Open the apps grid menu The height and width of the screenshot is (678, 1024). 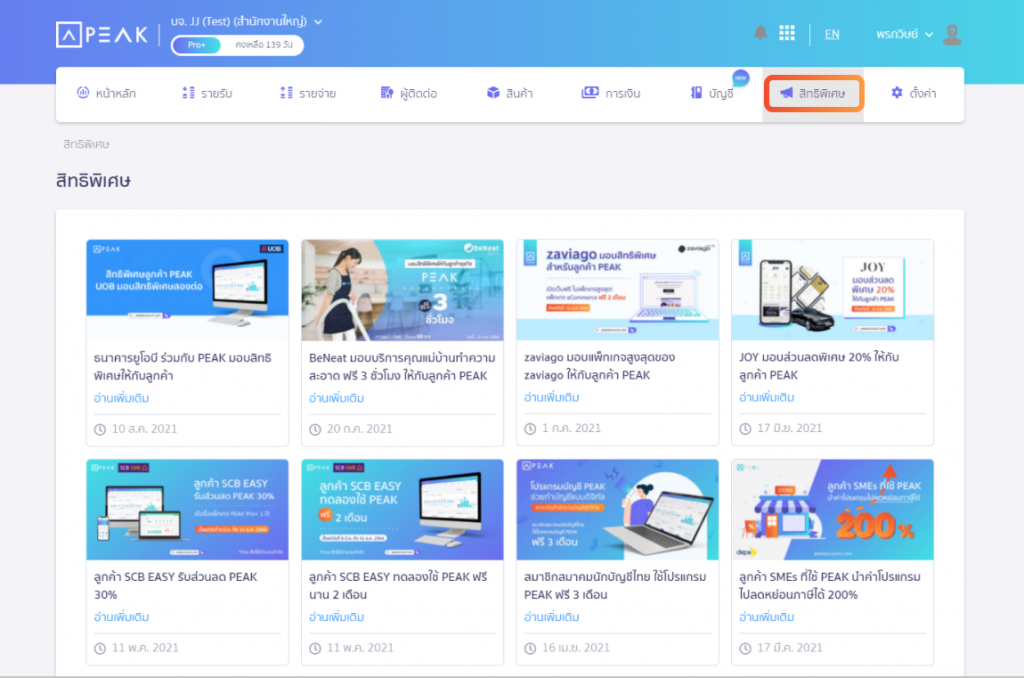pos(787,33)
